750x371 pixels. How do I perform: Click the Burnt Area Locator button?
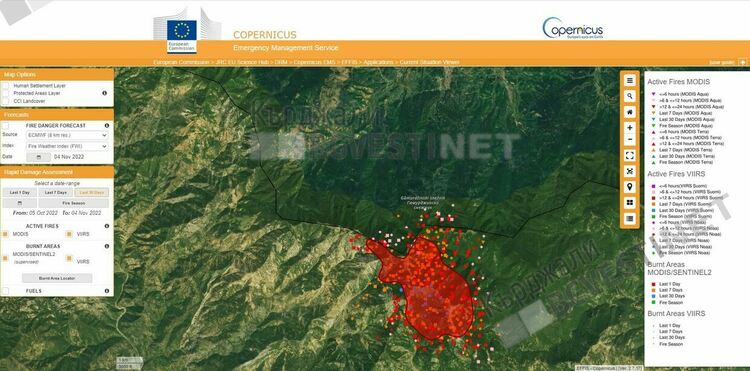point(57,278)
